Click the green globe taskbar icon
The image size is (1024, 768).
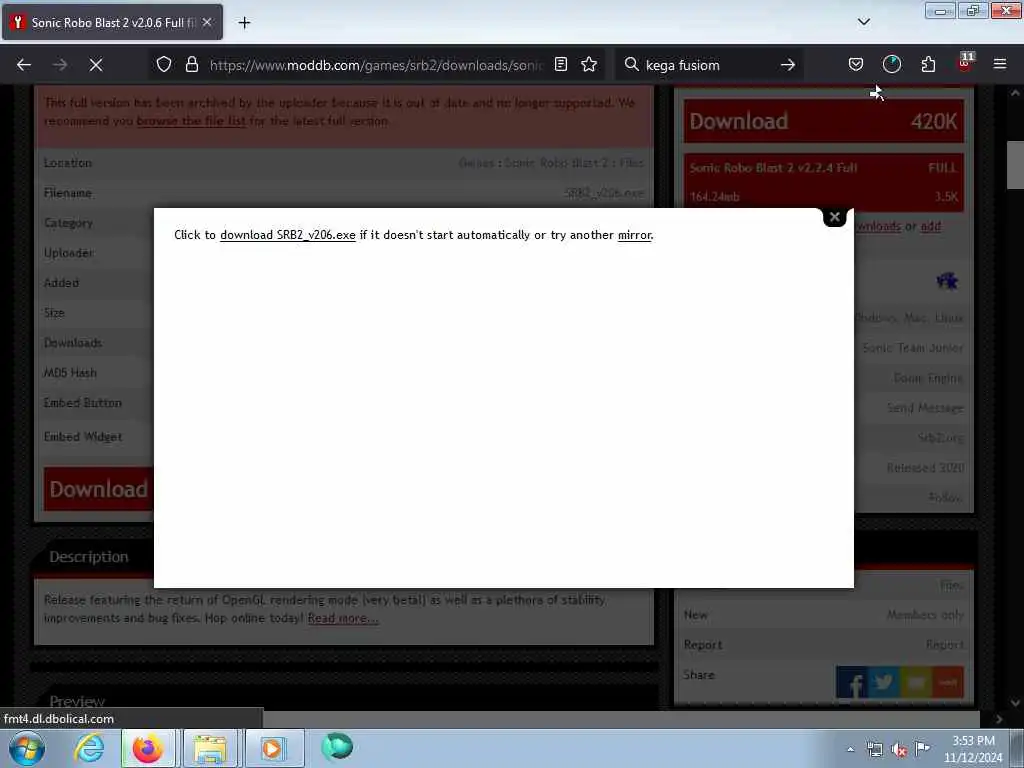337,747
